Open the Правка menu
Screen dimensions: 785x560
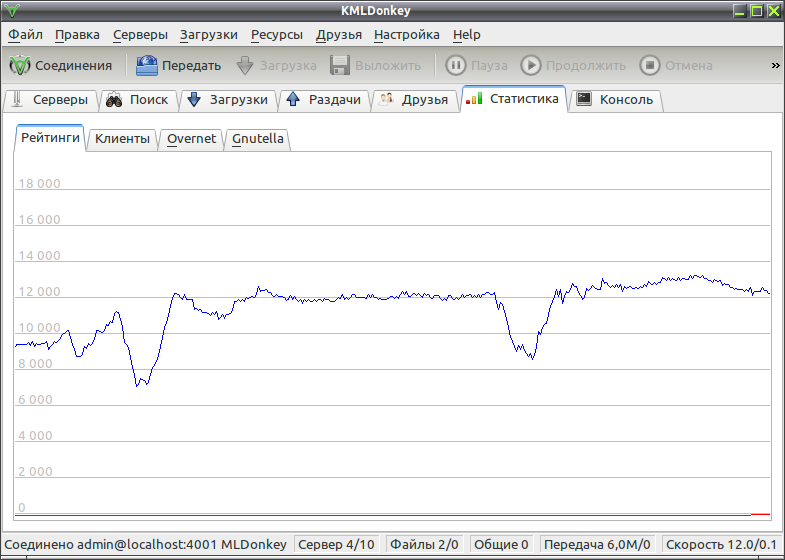click(77, 35)
